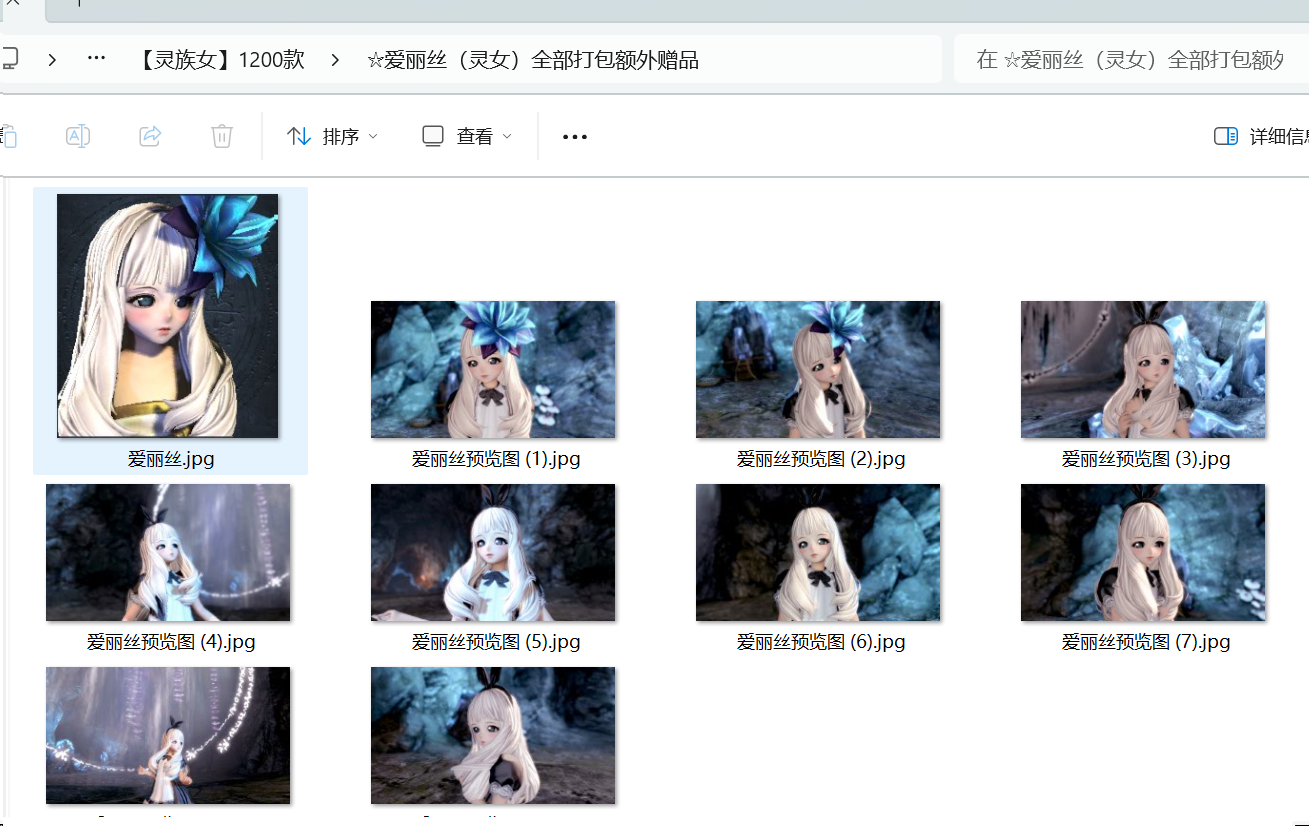Click the ellipsis in the address breadcrumb
1309x826 pixels.
97,59
